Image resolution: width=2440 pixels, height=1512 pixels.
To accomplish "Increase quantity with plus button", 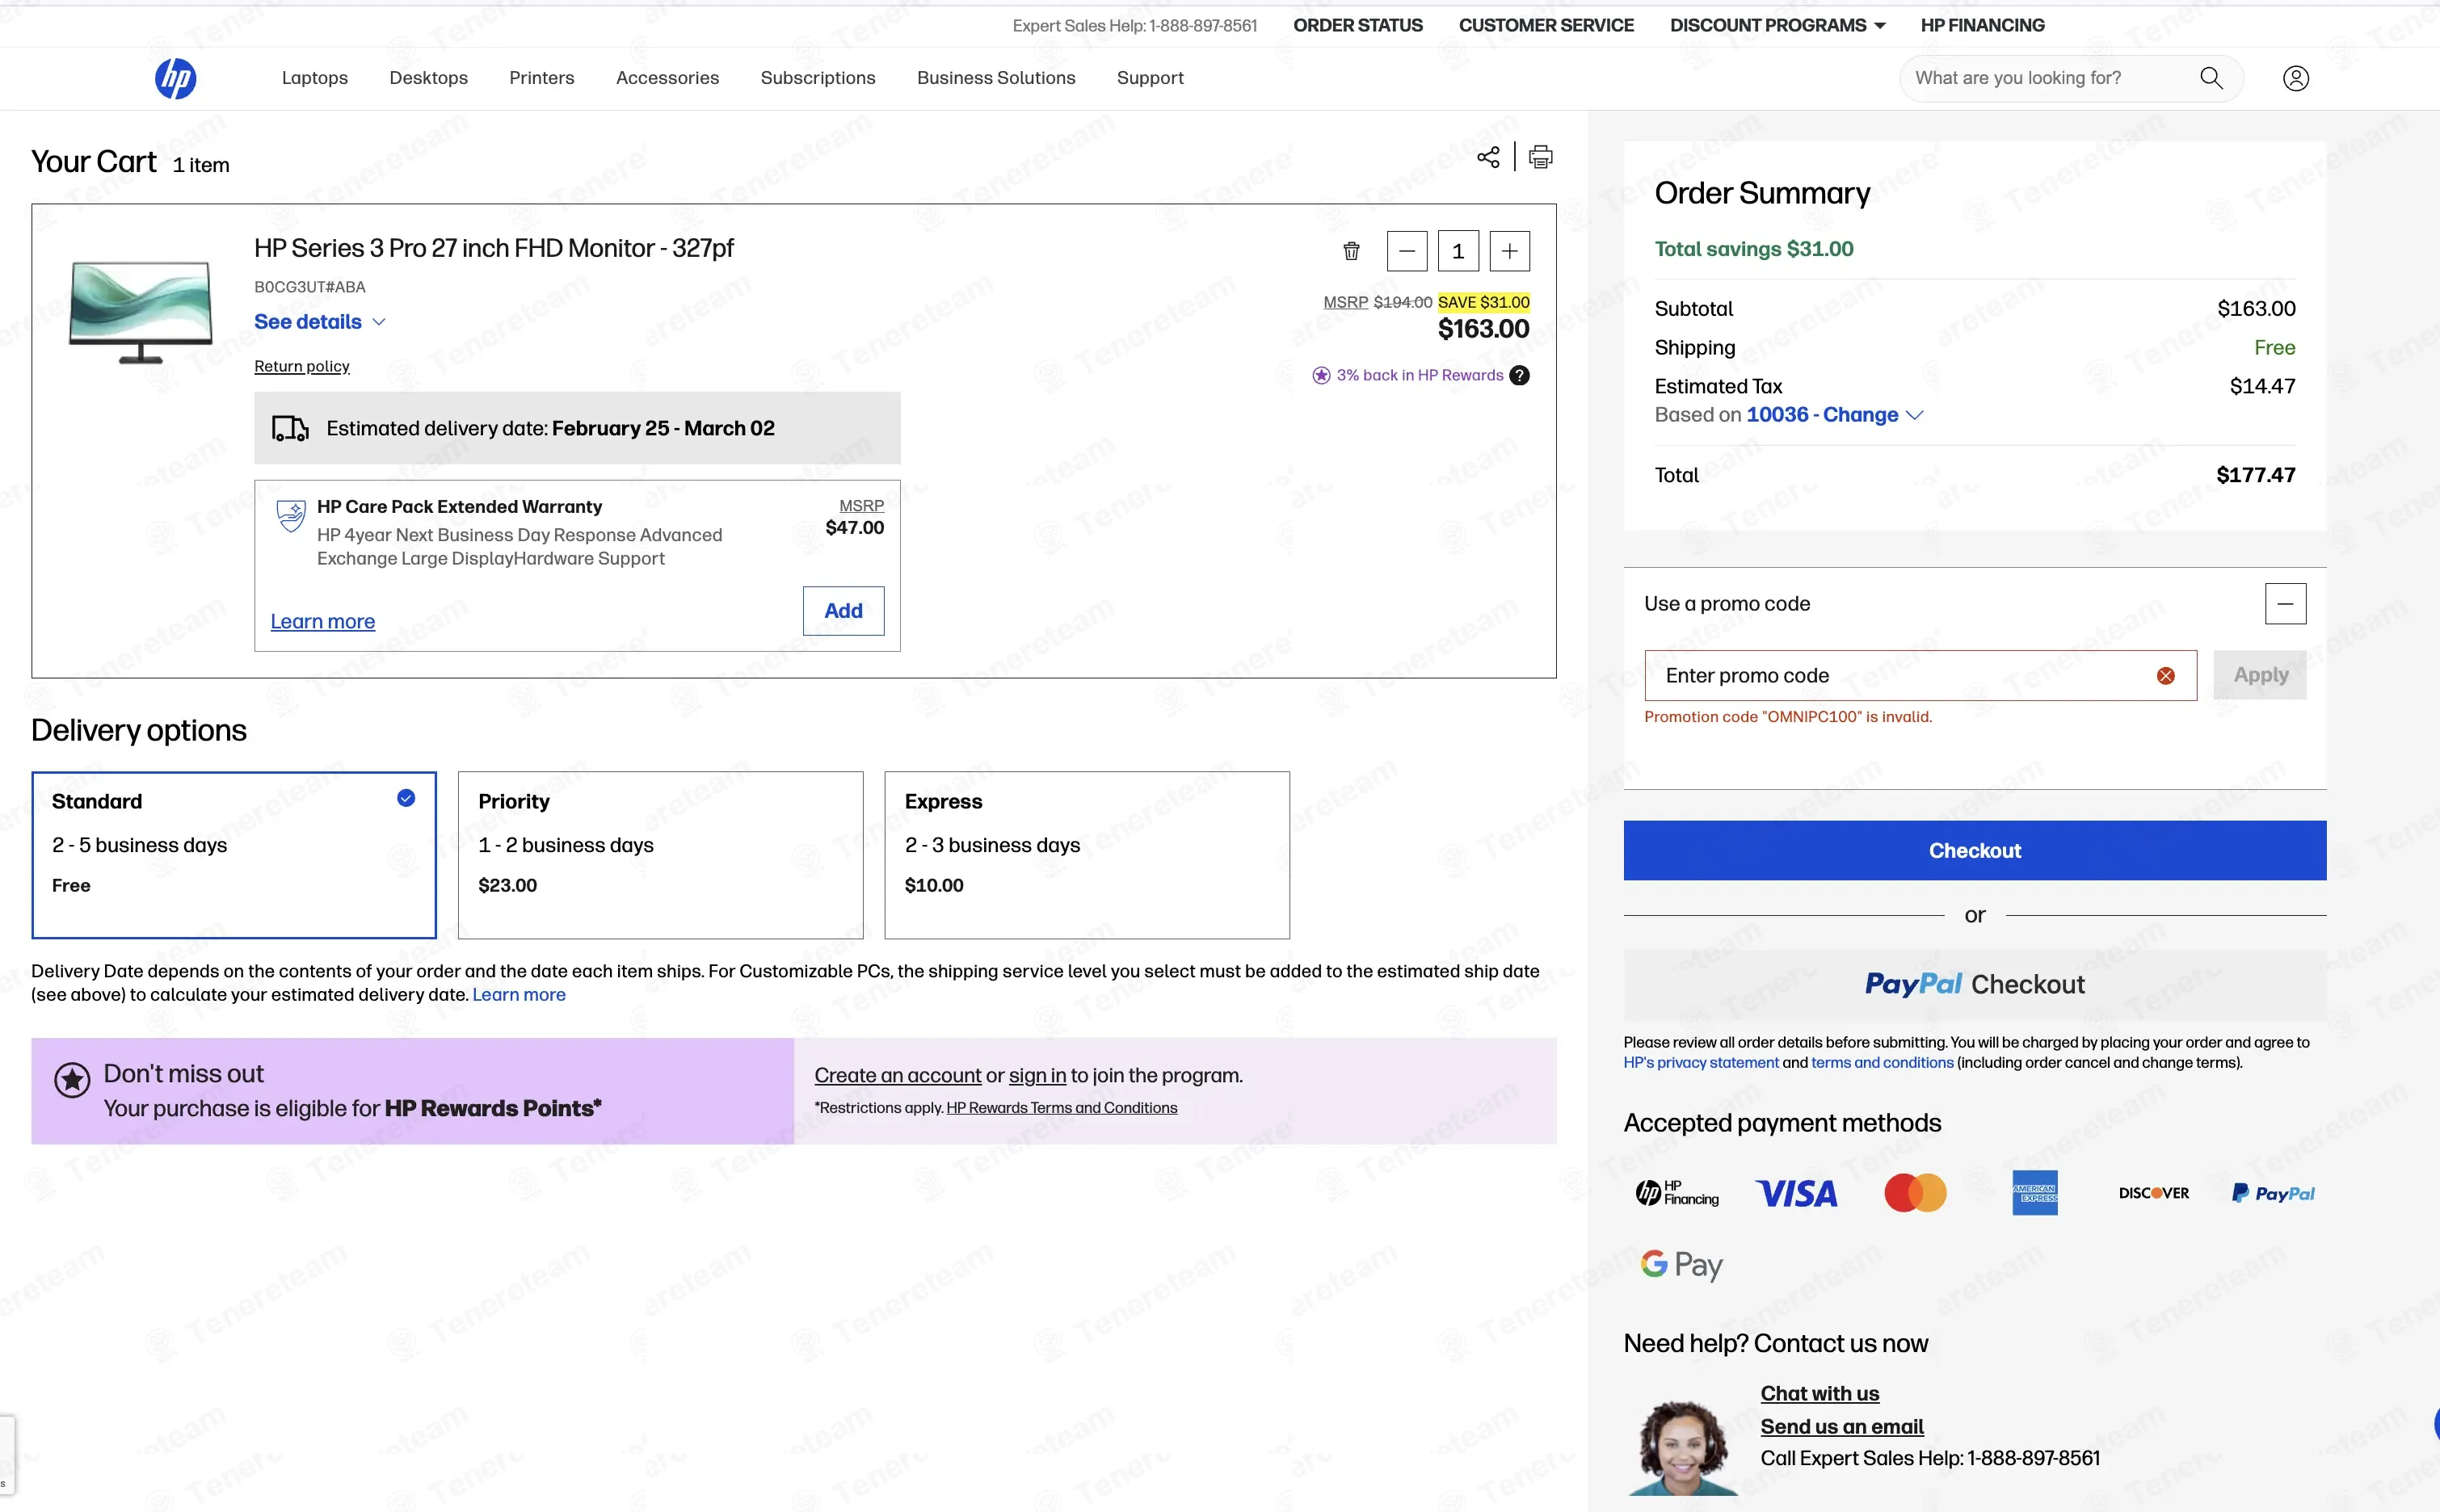I will pyautogui.click(x=1509, y=251).
